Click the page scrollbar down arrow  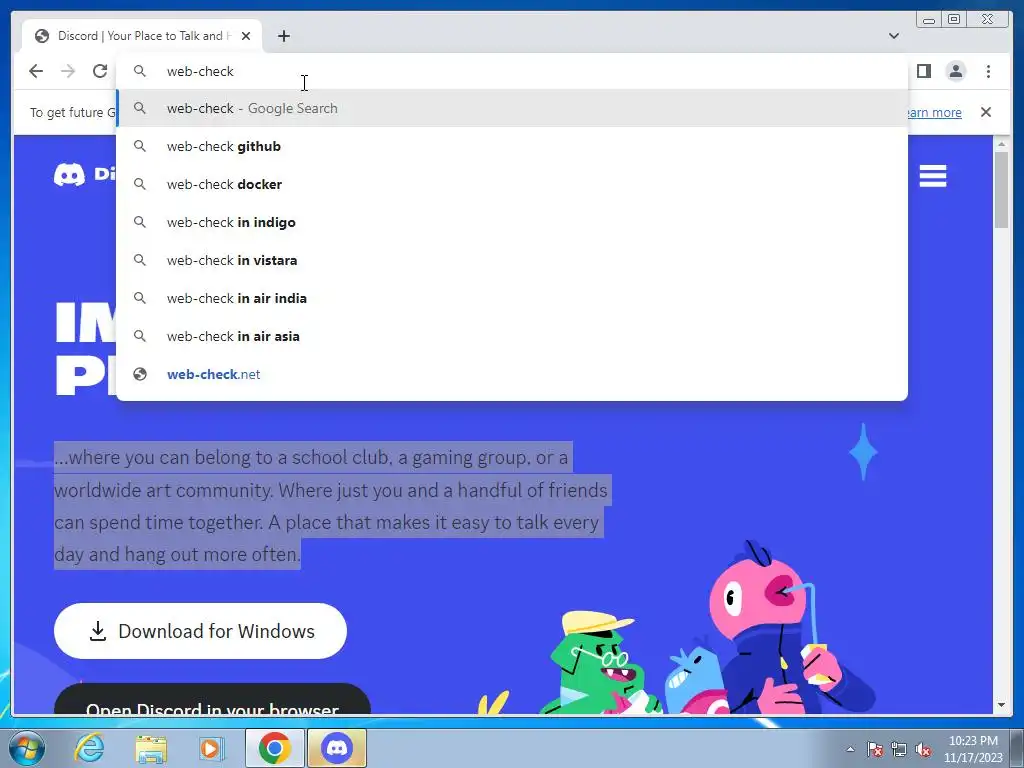[1001, 705]
